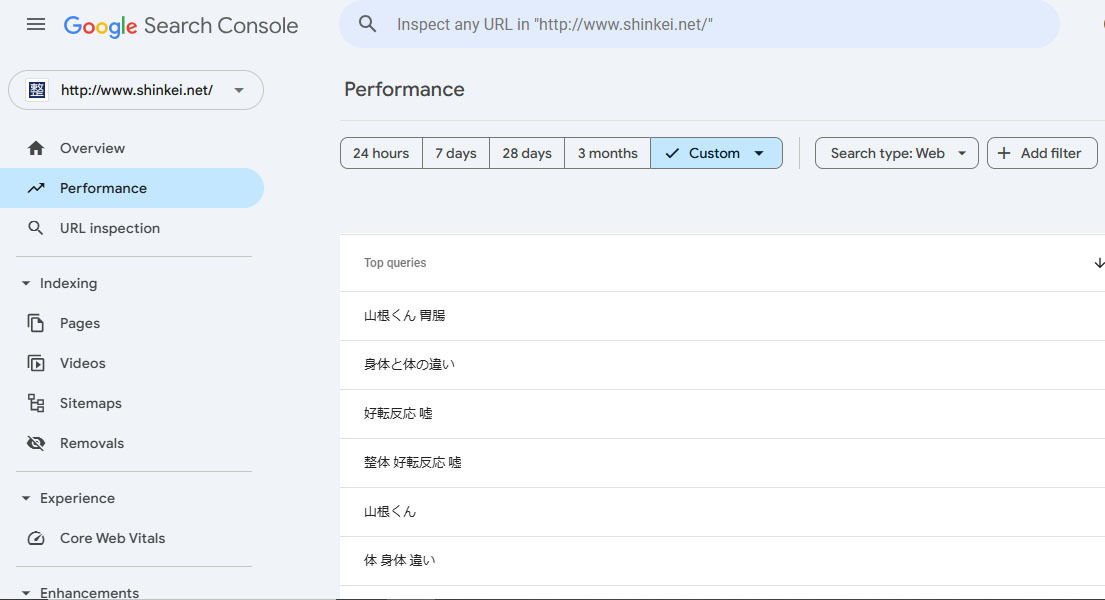Click the Top queries column header

tap(395, 263)
